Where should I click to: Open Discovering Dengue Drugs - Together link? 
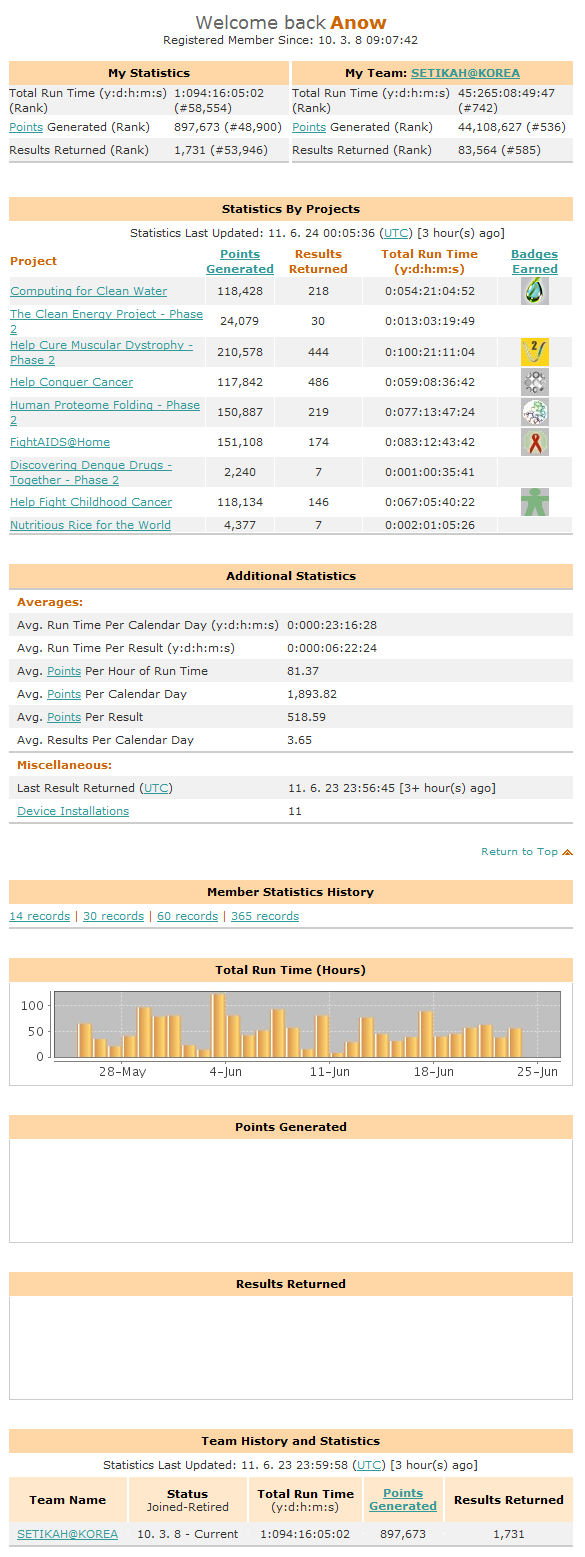pos(91,472)
